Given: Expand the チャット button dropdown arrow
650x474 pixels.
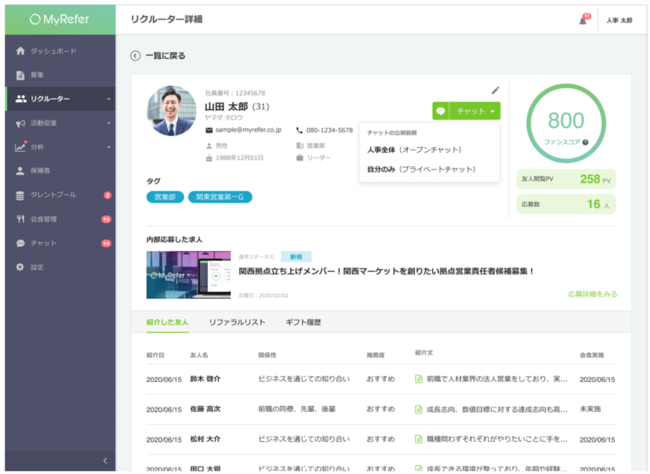Looking at the screenshot, I should [x=492, y=112].
